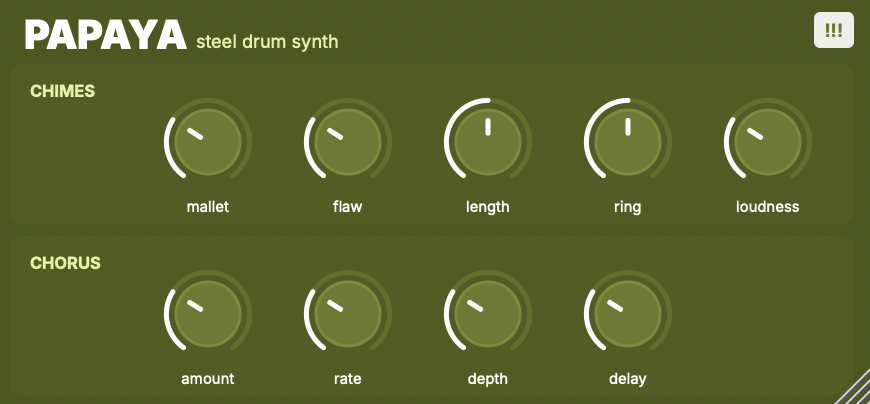This screenshot has width=870, height=404.
Task: Click the PAPAYA title logo
Action: (106, 36)
